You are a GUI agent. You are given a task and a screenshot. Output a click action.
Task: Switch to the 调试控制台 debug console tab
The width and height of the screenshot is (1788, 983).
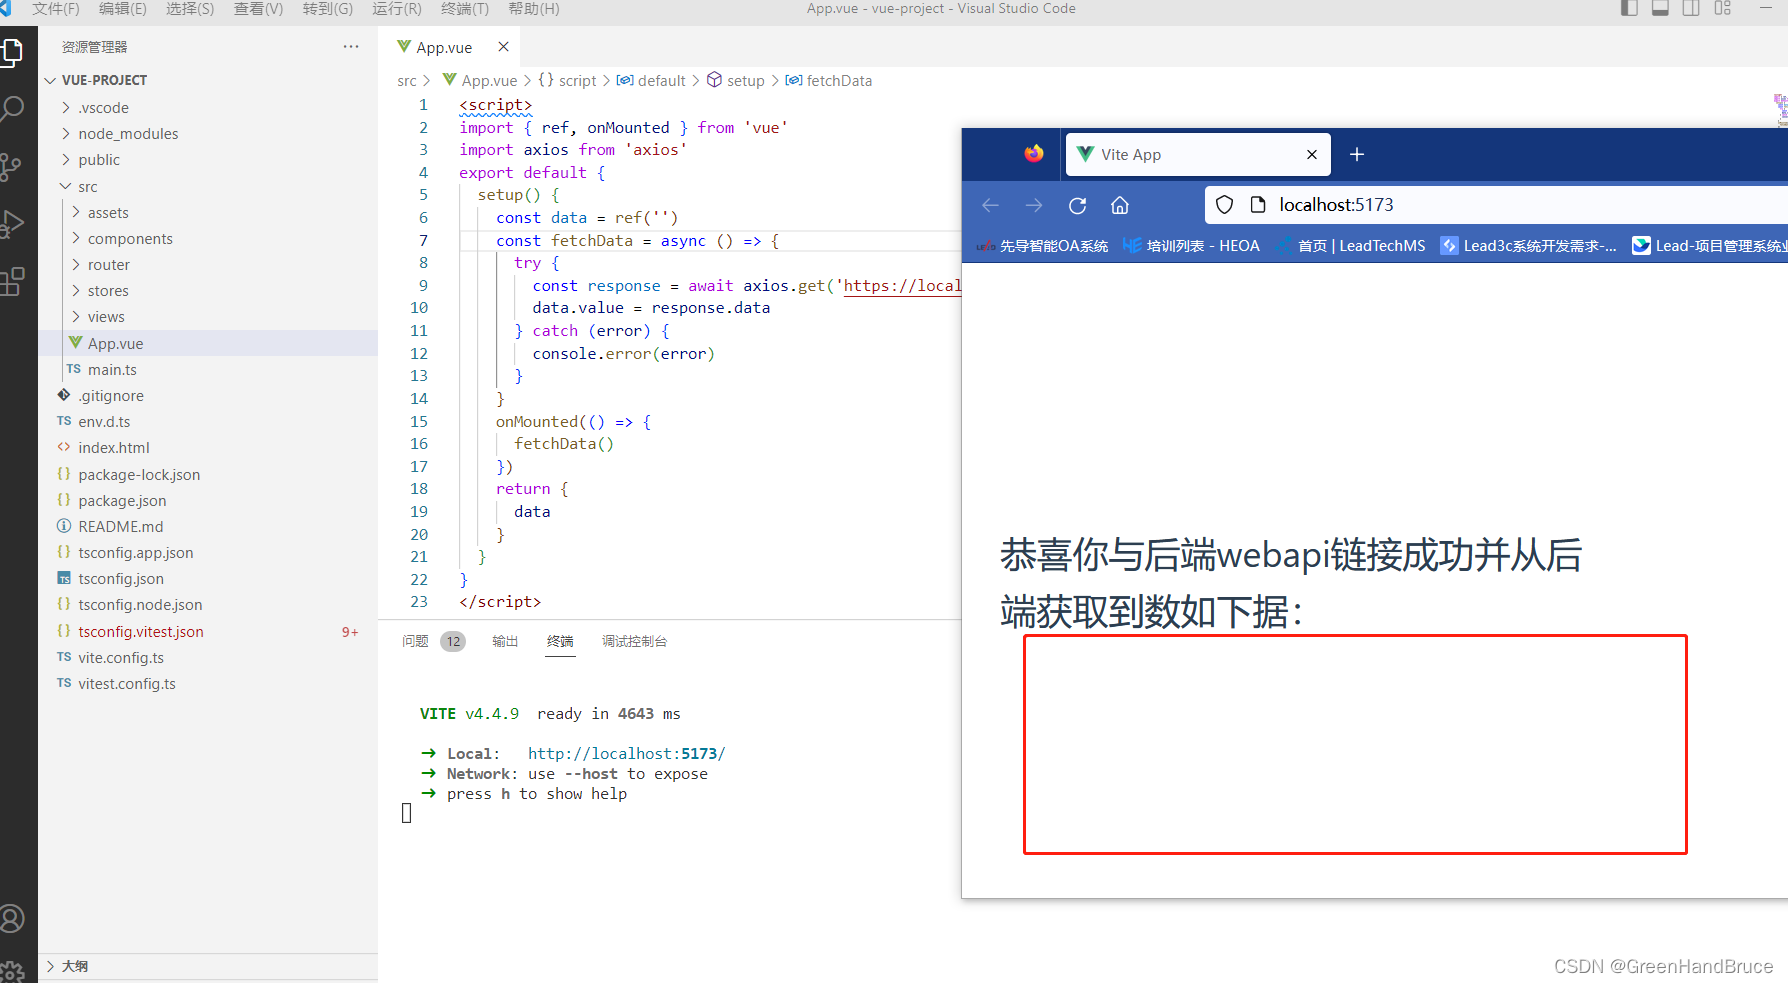click(634, 641)
